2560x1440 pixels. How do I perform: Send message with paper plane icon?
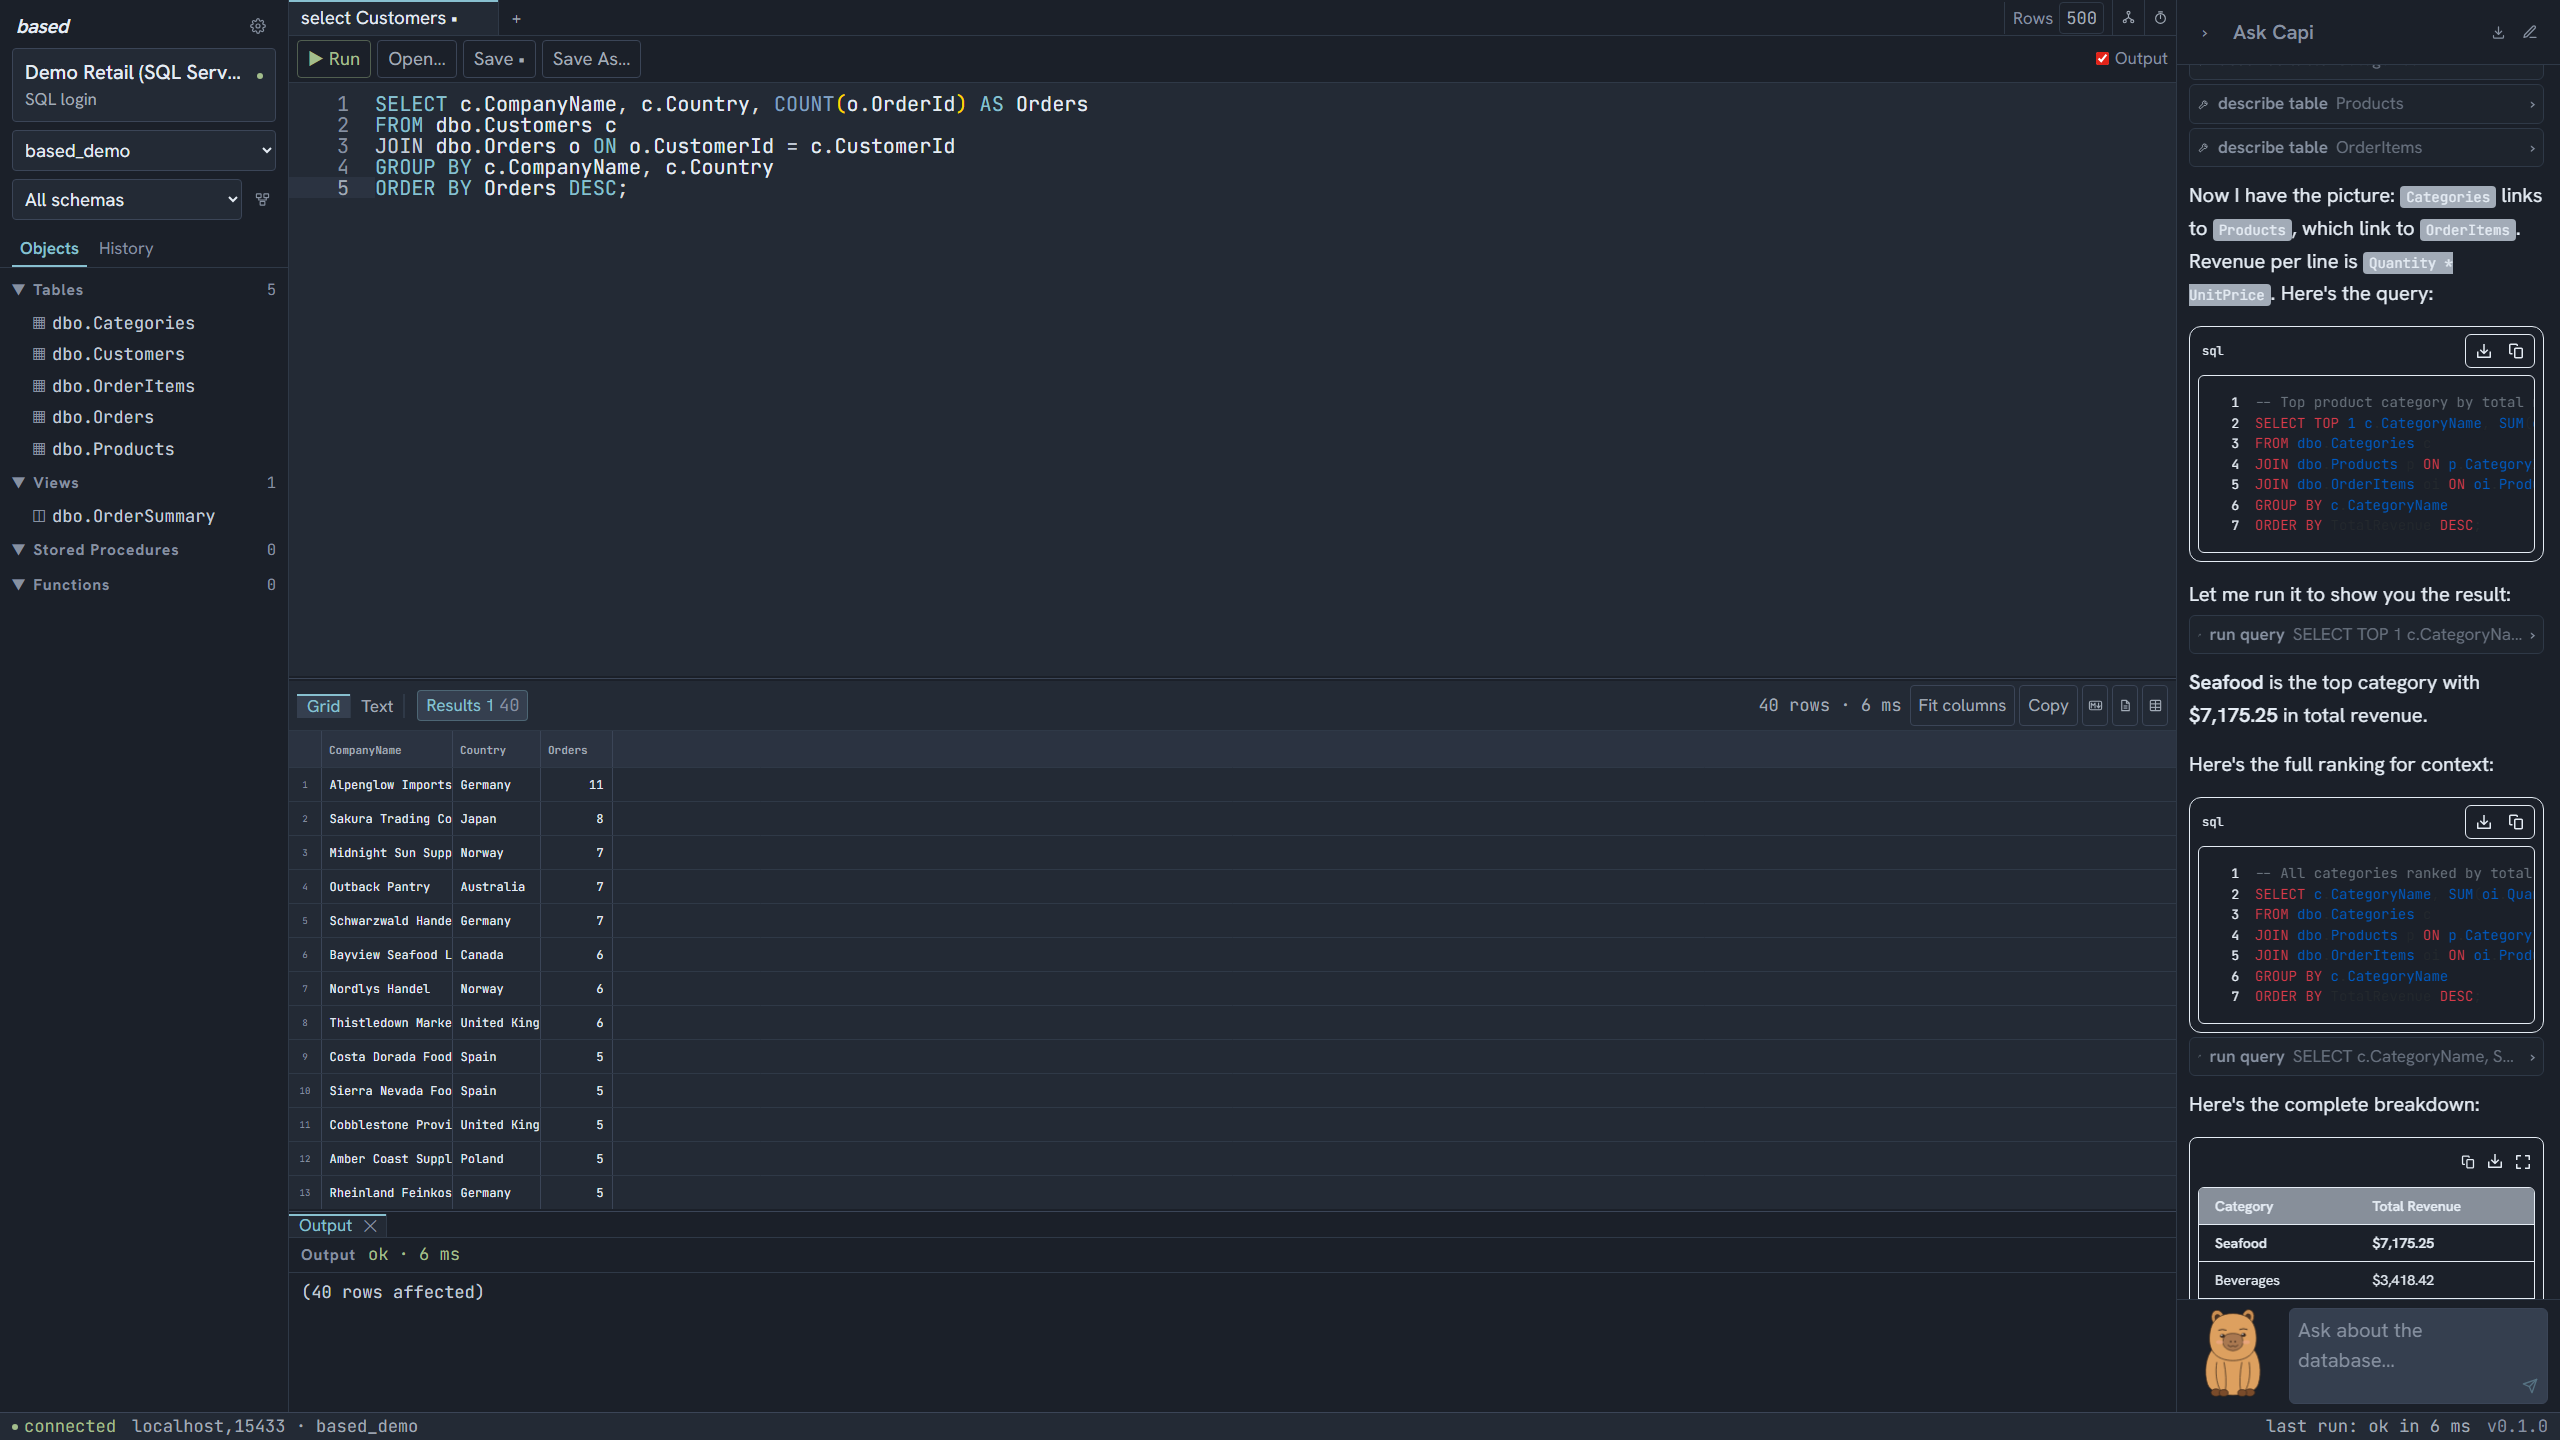pyautogui.click(x=2530, y=1385)
